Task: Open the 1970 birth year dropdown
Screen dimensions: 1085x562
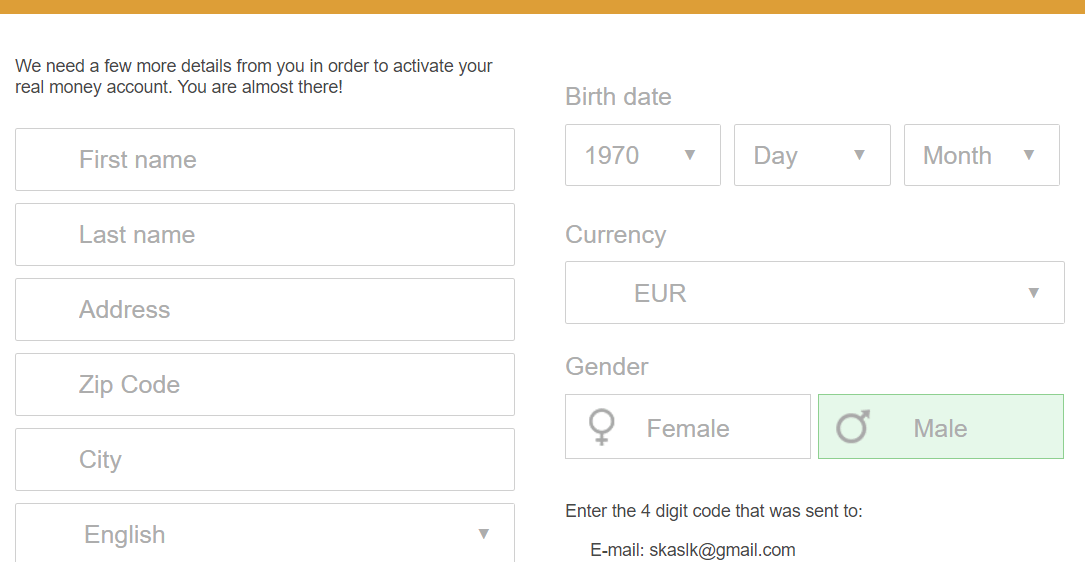Action: 643,155
